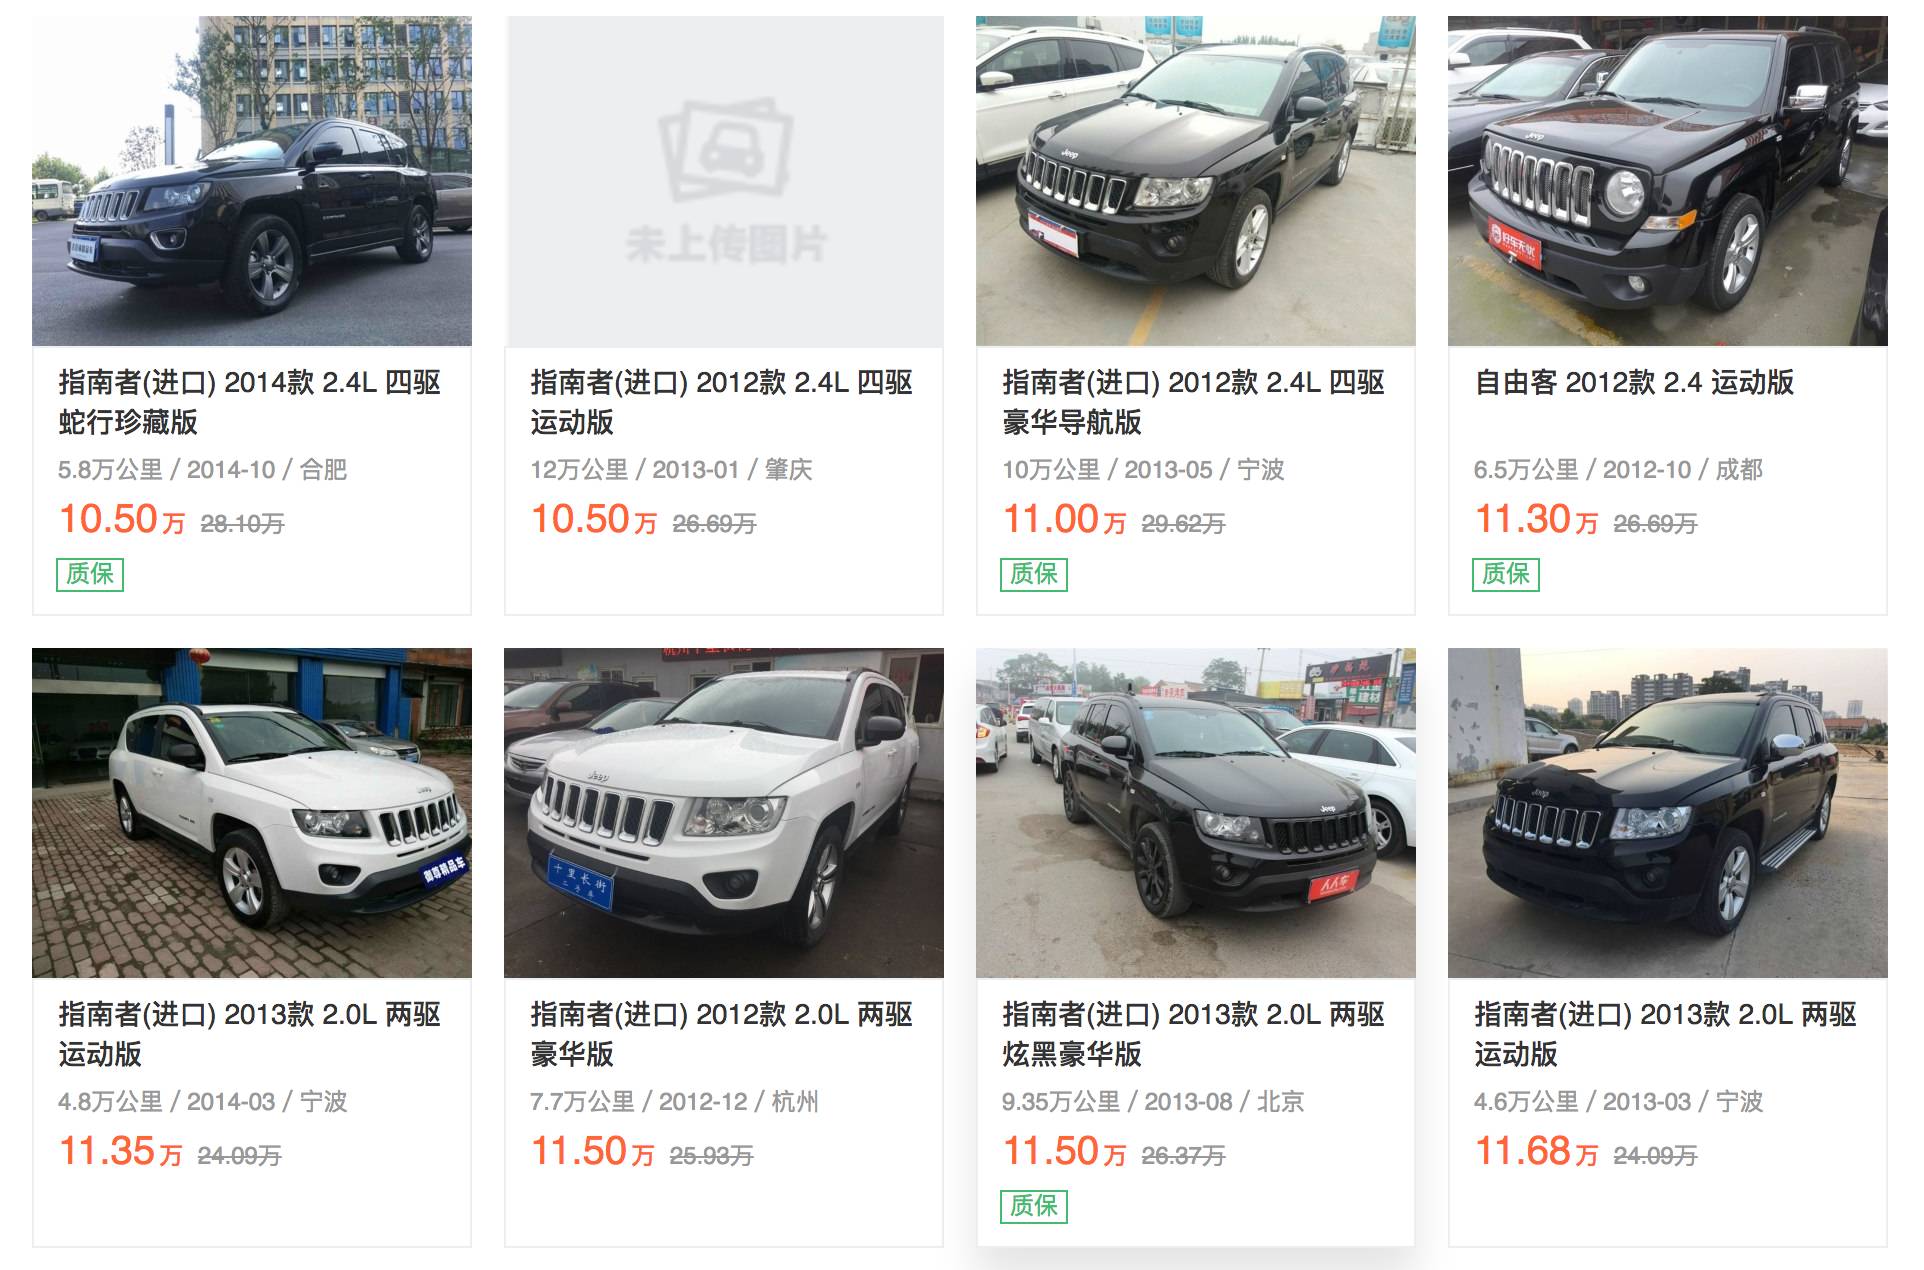1924x1270 pixels.
Task: Click the 质保 badge on the Chengdu 自由客 listing
Action: 1506,574
